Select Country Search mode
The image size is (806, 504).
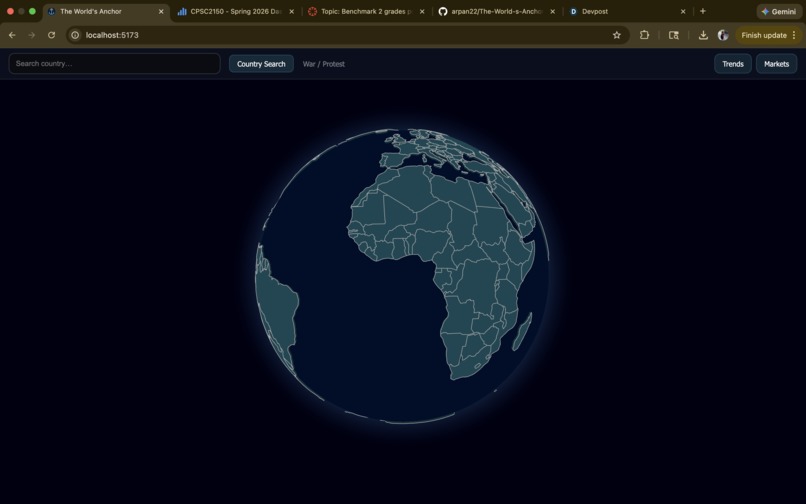261,64
